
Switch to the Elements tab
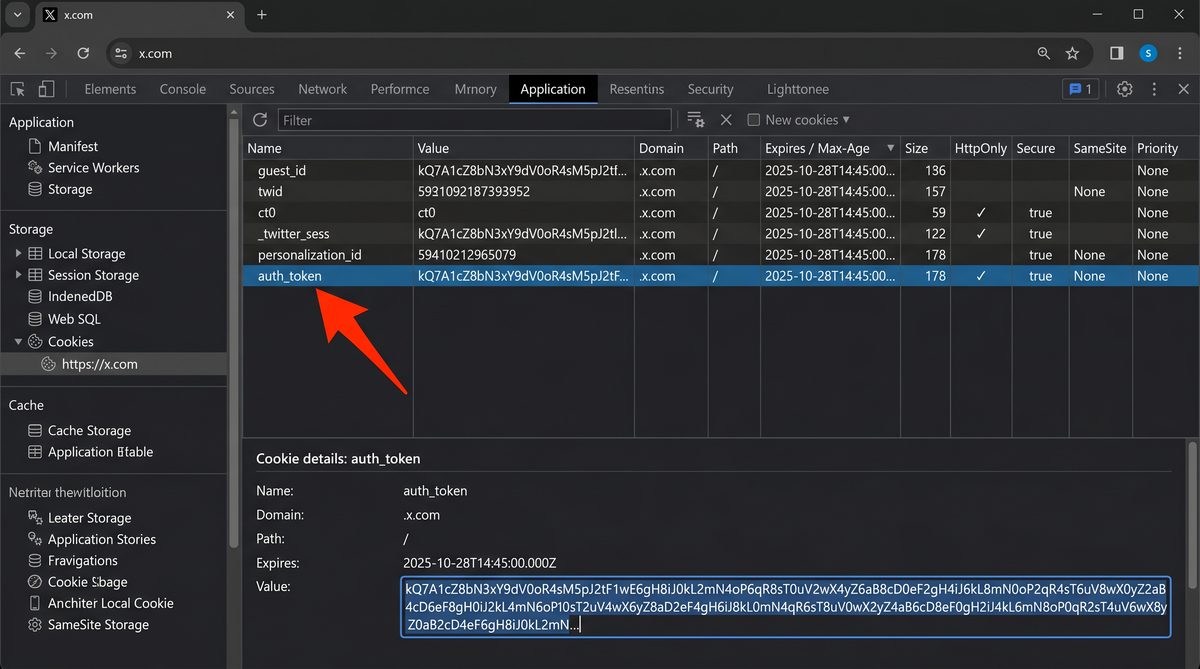110,89
